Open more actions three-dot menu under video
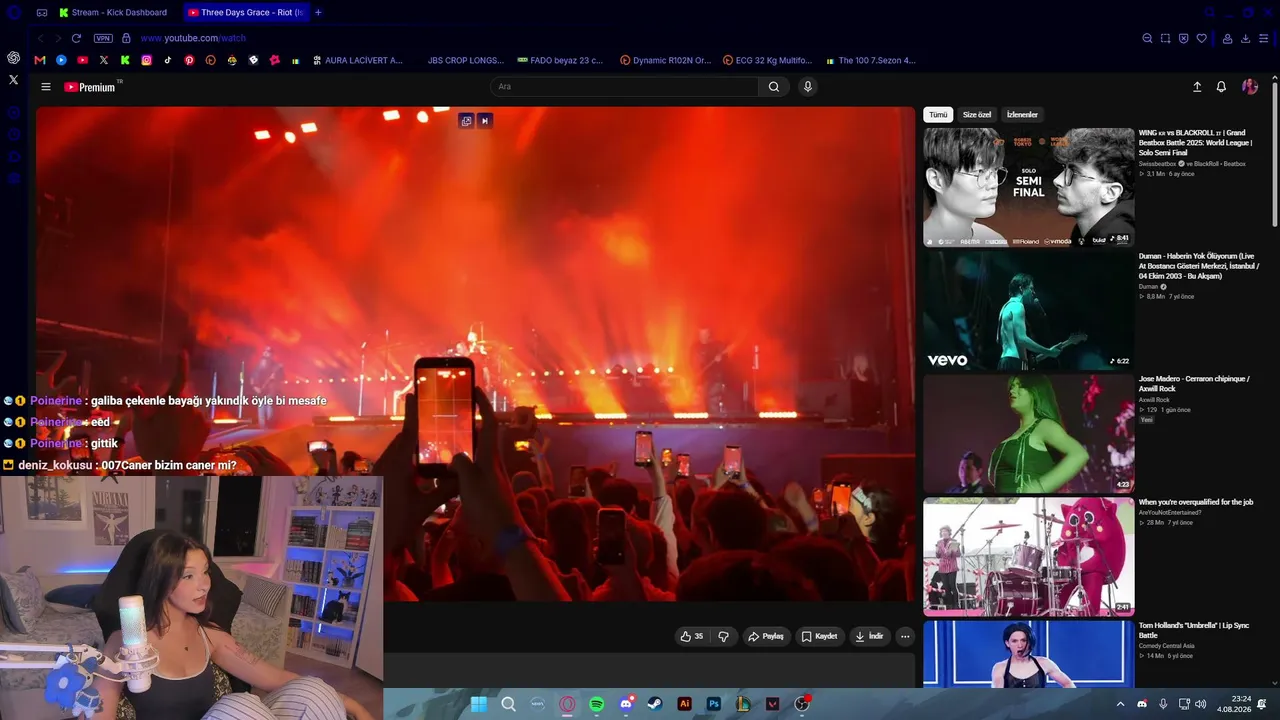 (905, 636)
